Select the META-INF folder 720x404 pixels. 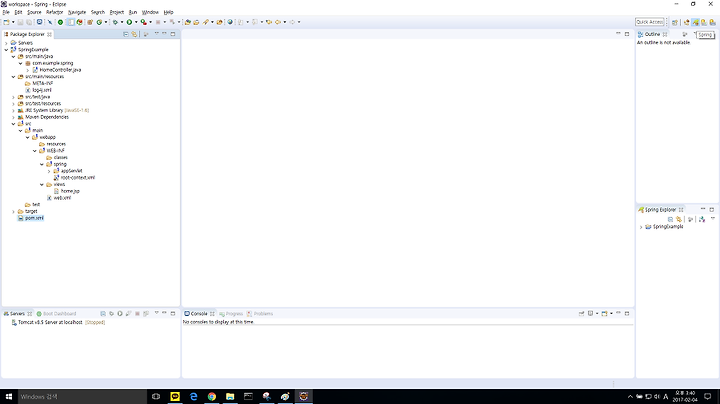point(42,84)
